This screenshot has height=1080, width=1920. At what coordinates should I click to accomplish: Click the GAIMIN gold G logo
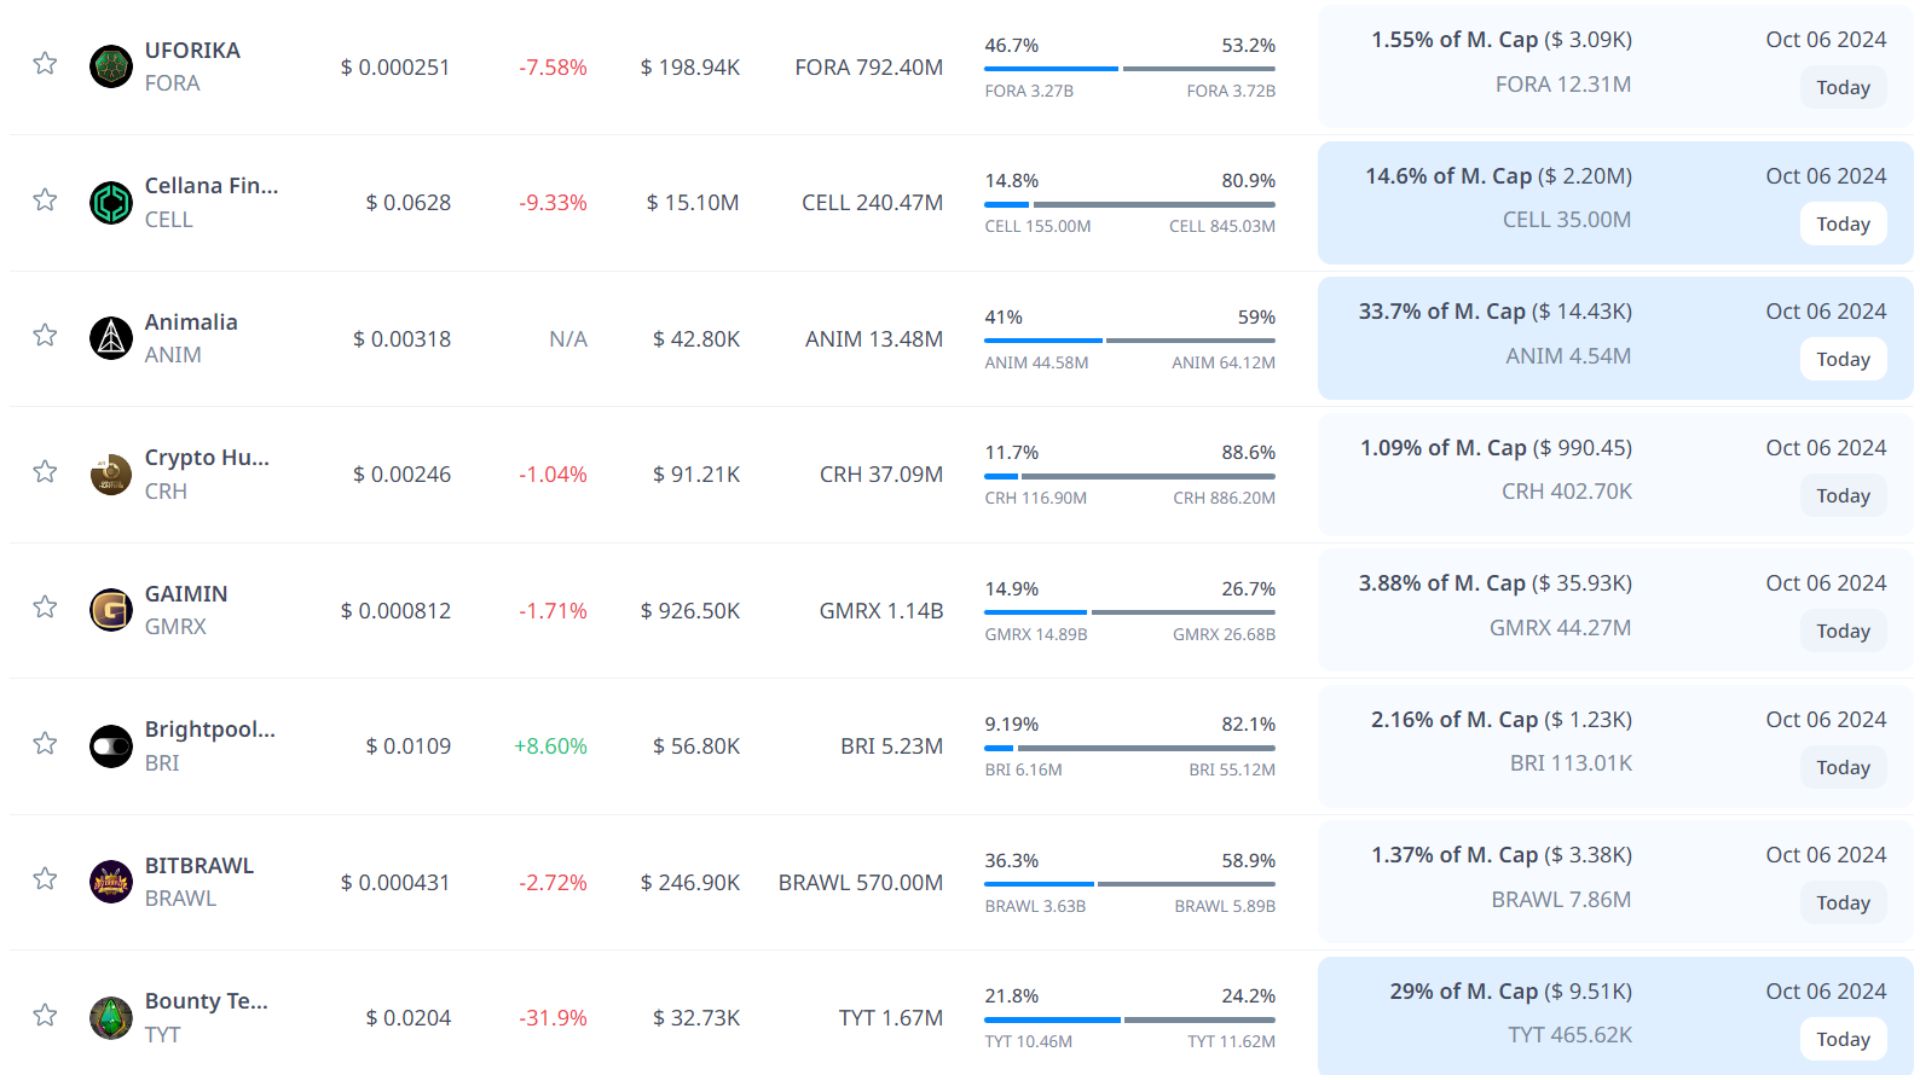click(x=111, y=610)
